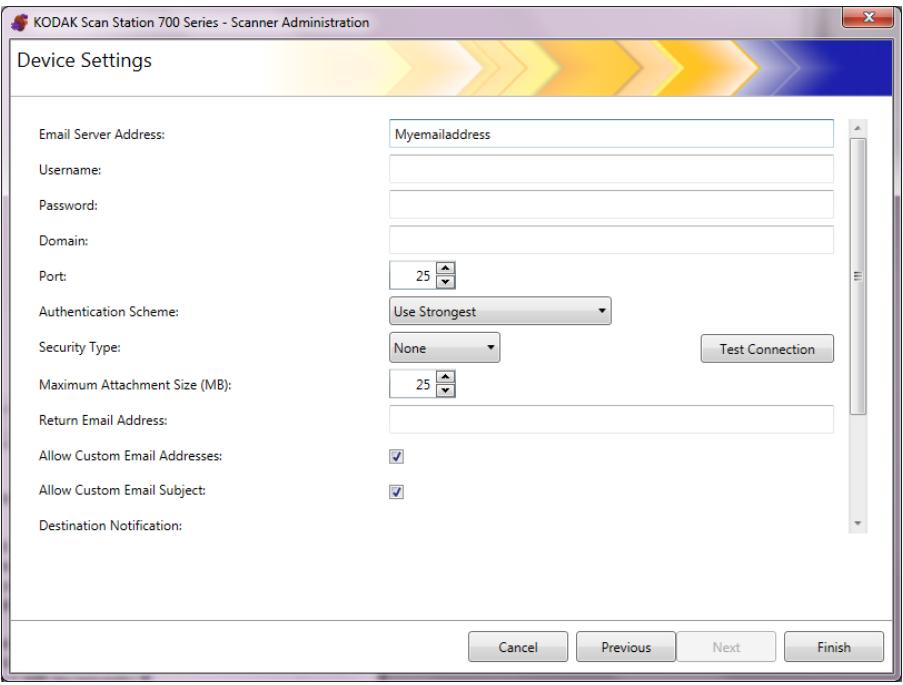
Task: Click the Cancel button
Action: click(518, 647)
